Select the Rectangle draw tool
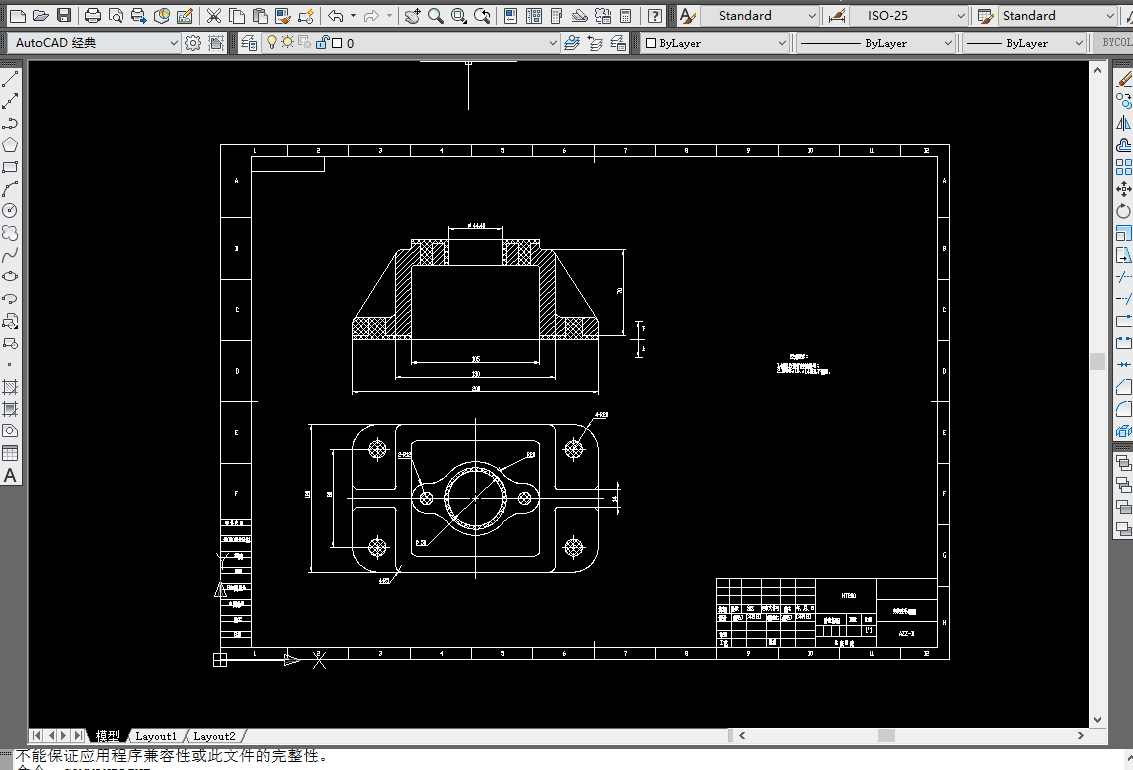This screenshot has height=770, width=1133. coord(10,167)
